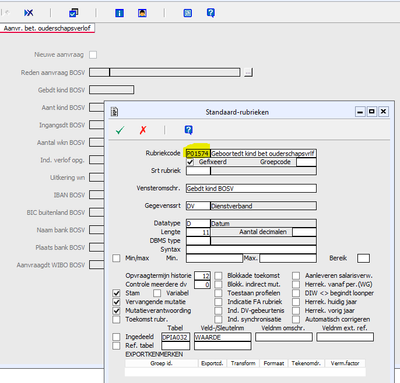The width and height of the screenshot is (400, 383).
Task: Tick Blokk. indirect mut. checkbox
Action: [218, 284]
